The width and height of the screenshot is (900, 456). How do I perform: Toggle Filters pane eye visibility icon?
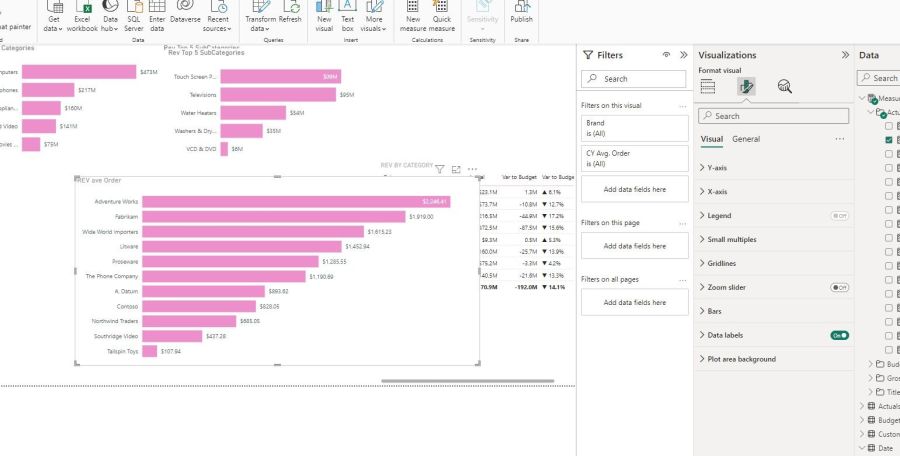click(666, 55)
